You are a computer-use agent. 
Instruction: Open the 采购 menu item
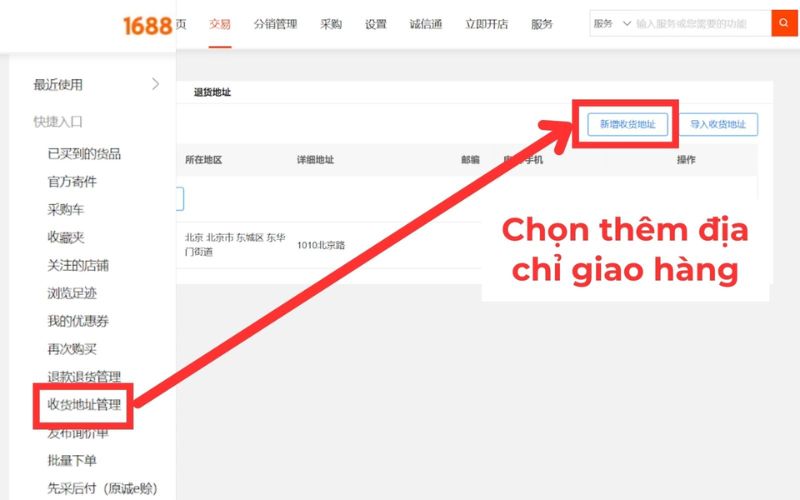[331, 24]
